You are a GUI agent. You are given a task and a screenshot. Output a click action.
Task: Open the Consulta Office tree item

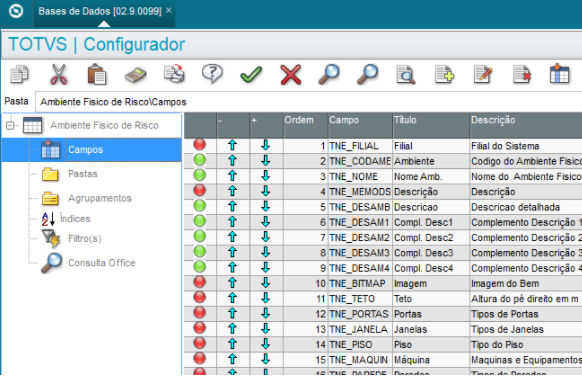pyautogui.click(x=101, y=263)
